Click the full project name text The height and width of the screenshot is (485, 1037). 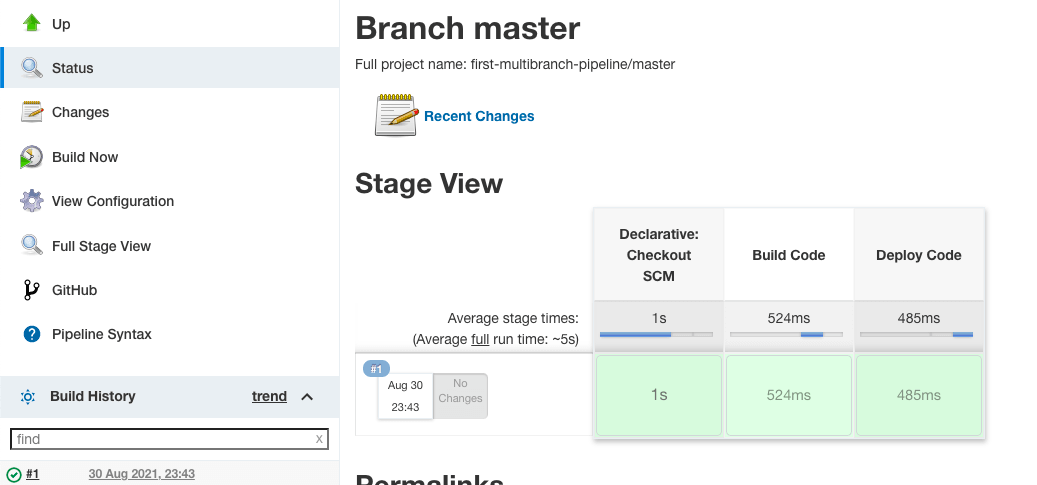coord(515,64)
